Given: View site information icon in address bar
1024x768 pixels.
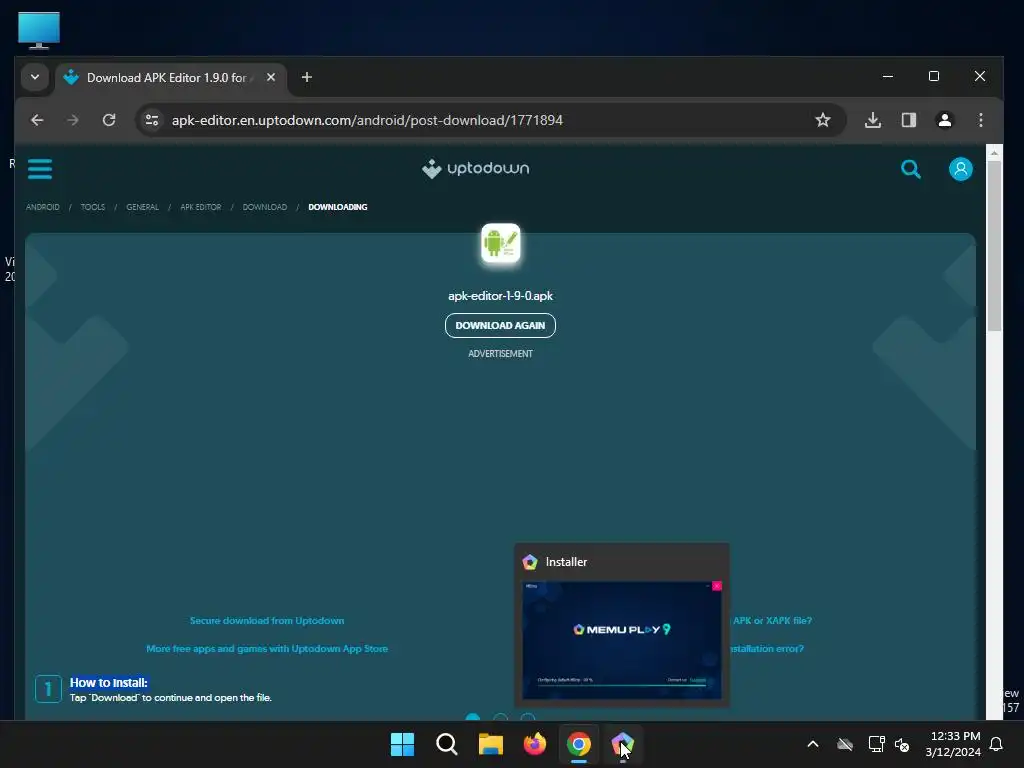Looking at the screenshot, I should (x=152, y=120).
